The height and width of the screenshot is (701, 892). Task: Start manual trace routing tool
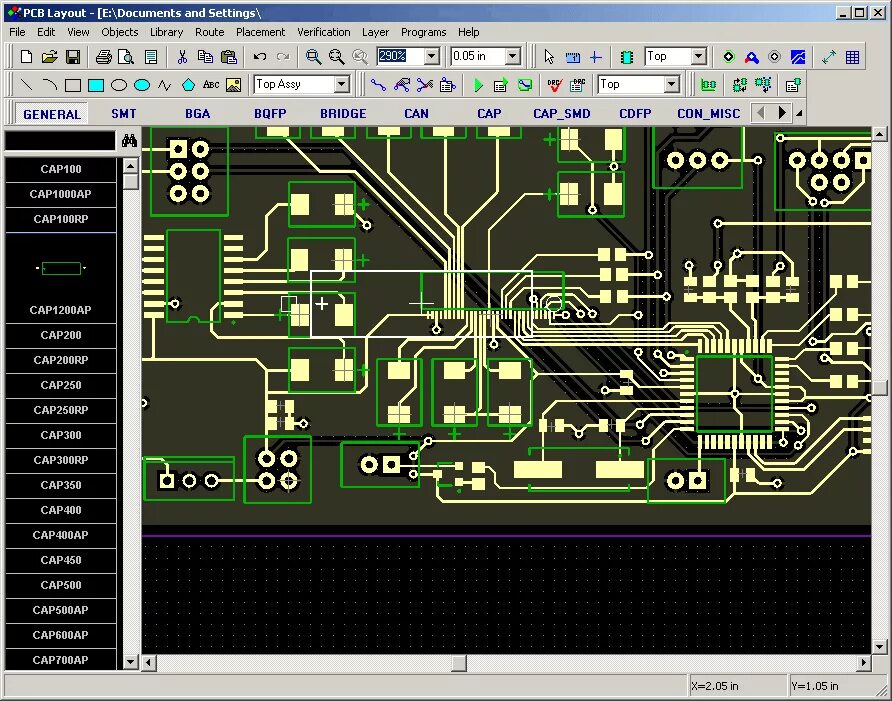point(378,85)
